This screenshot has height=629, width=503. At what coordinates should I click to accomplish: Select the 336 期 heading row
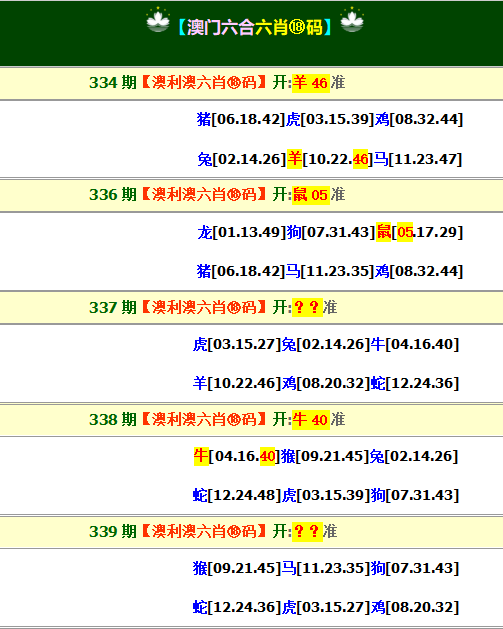point(252,195)
